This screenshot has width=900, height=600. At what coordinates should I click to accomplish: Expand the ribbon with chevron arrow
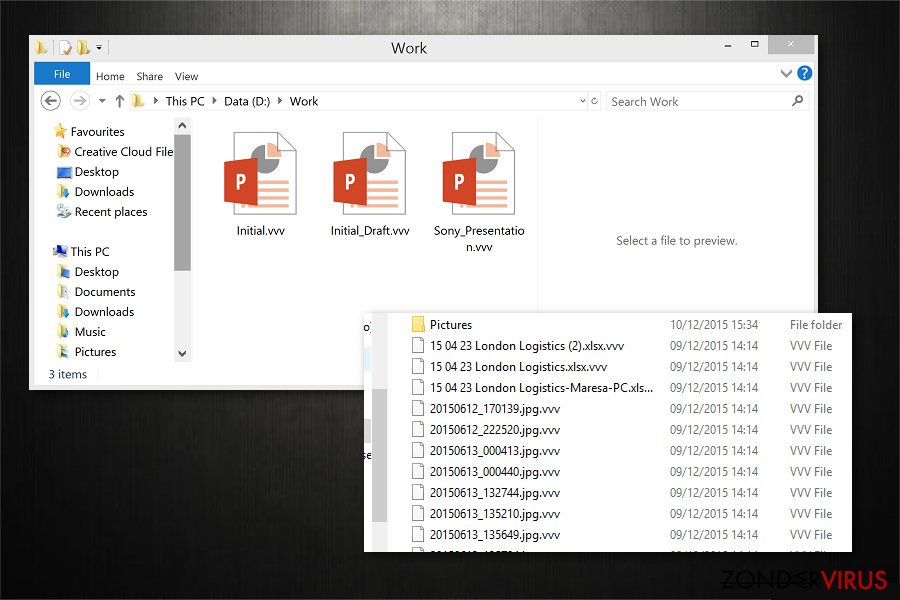[786, 75]
